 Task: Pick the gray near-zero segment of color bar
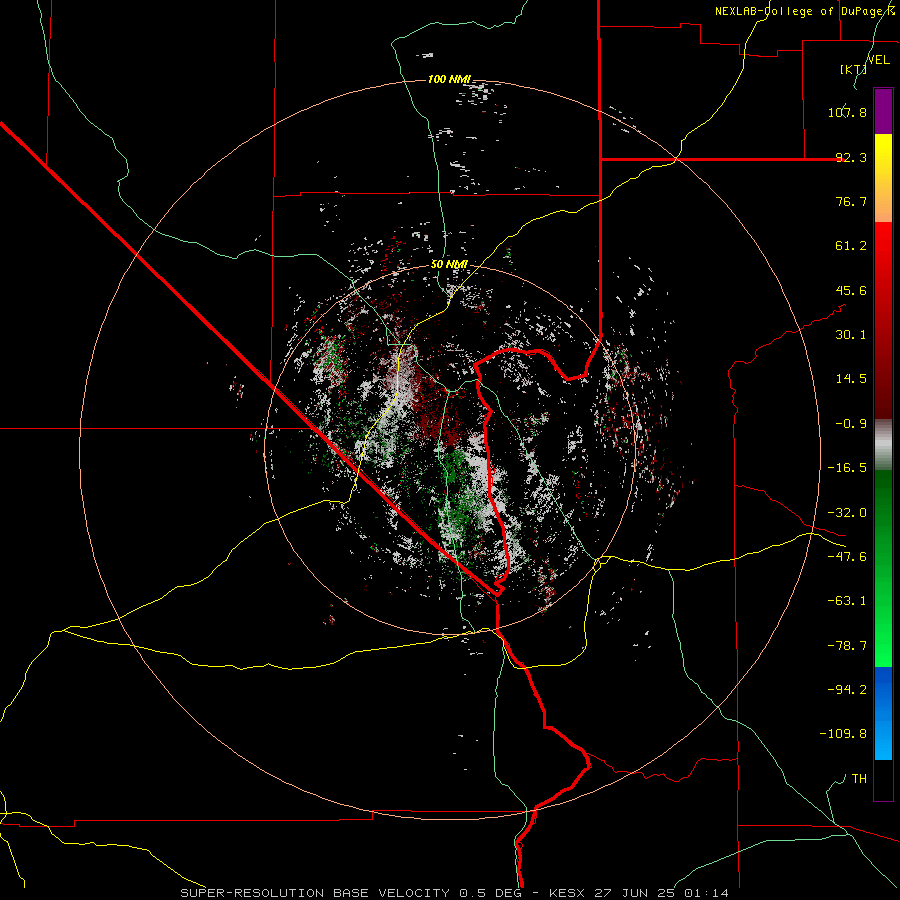coord(883,445)
